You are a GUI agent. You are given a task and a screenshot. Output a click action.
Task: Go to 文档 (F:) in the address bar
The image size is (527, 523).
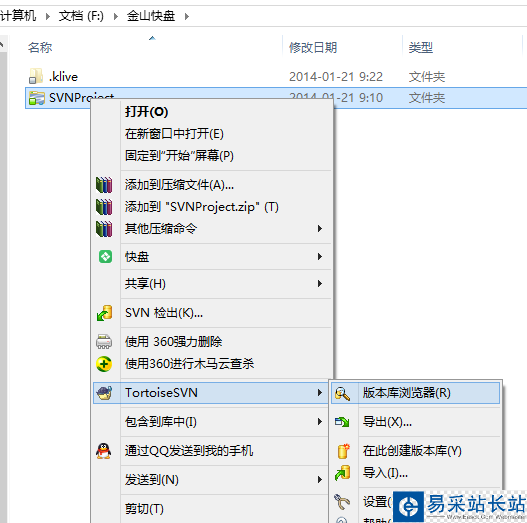point(81,16)
